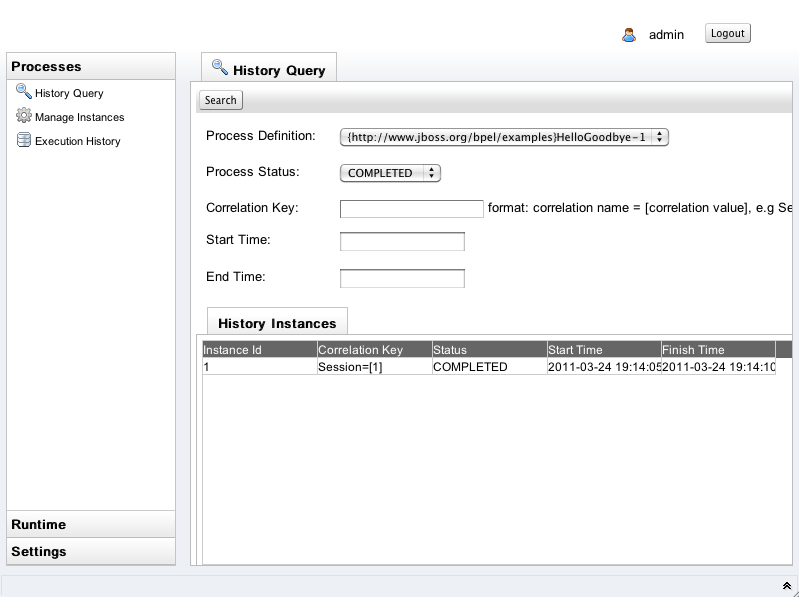799x597 pixels.
Task: Select the instance row with Session=[1]
Action: pyautogui.click(x=489, y=367)
